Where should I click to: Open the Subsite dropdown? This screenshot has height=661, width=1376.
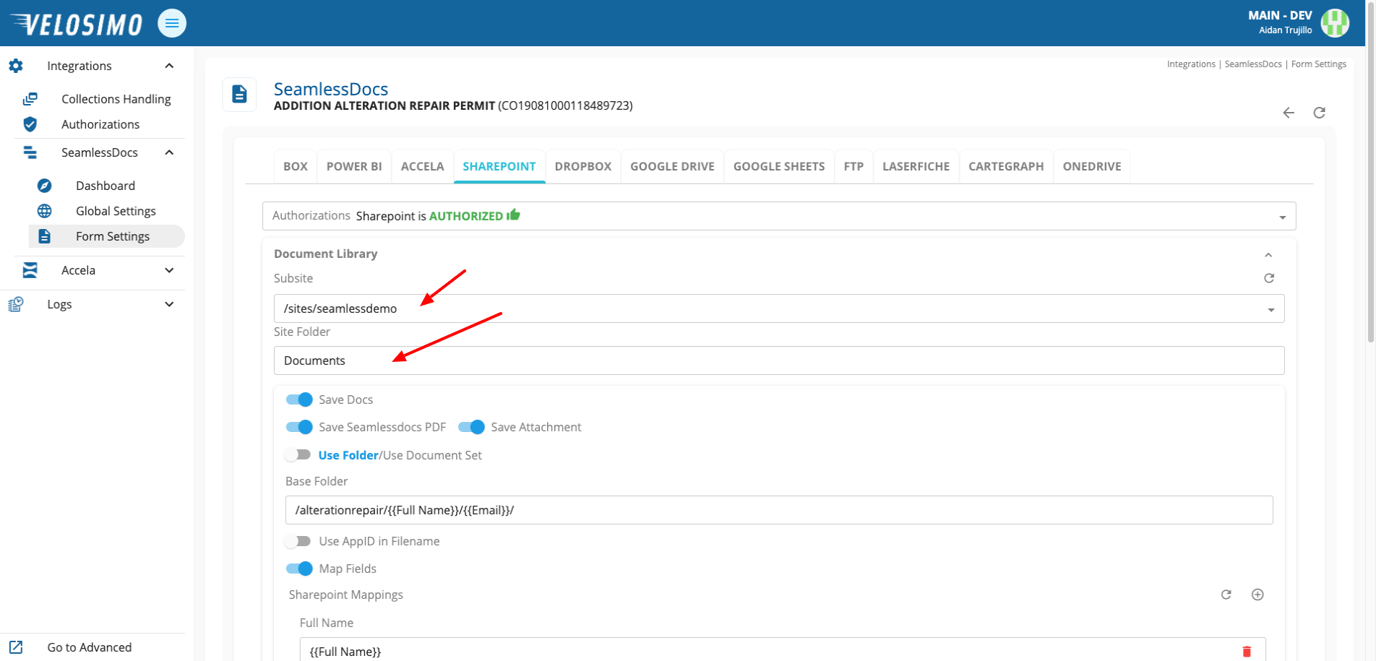pyautogui.click(x=1272, y=308)
